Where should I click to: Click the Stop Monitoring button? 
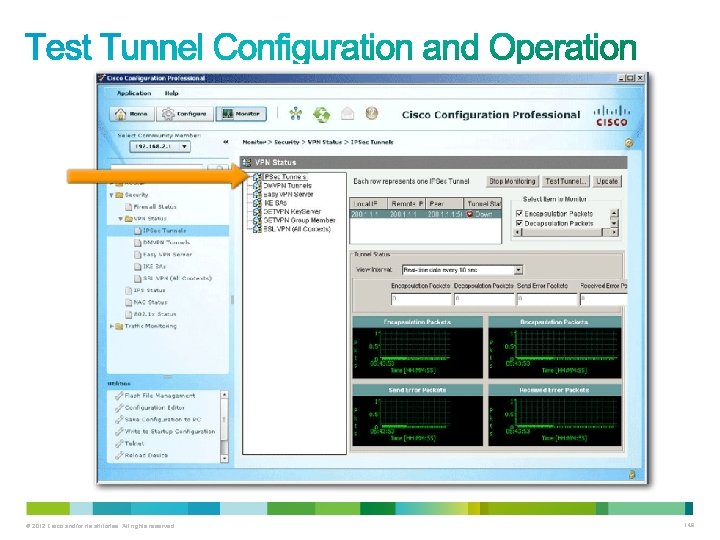pos(512,181)
